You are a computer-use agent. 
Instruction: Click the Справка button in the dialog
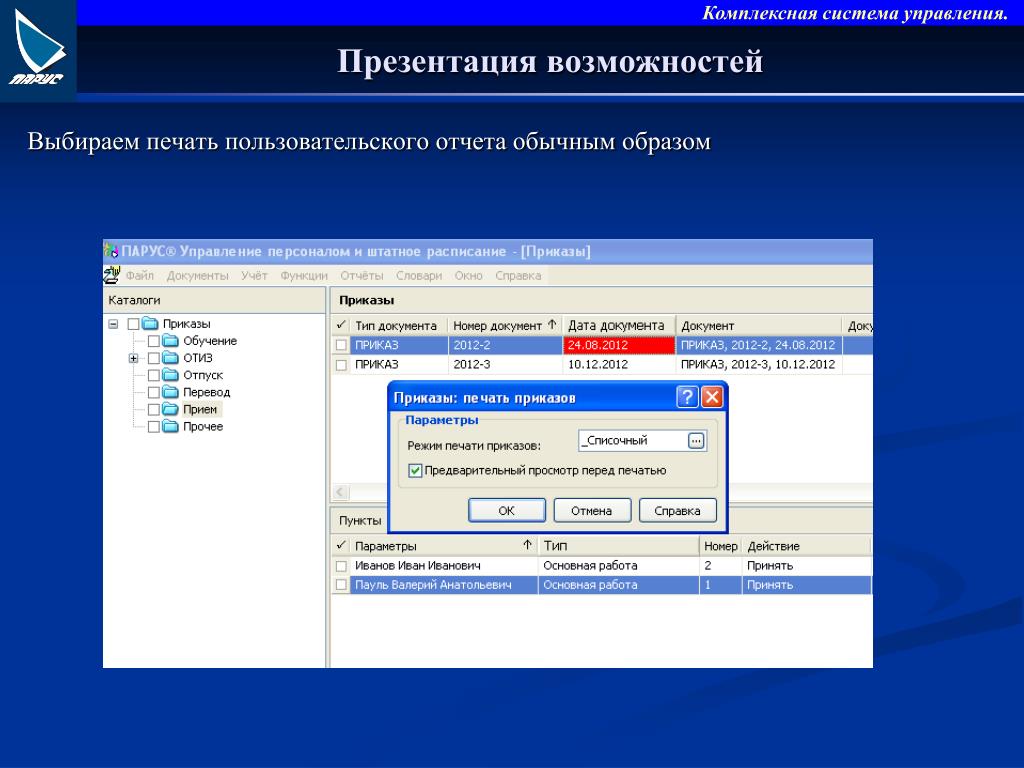677,511
